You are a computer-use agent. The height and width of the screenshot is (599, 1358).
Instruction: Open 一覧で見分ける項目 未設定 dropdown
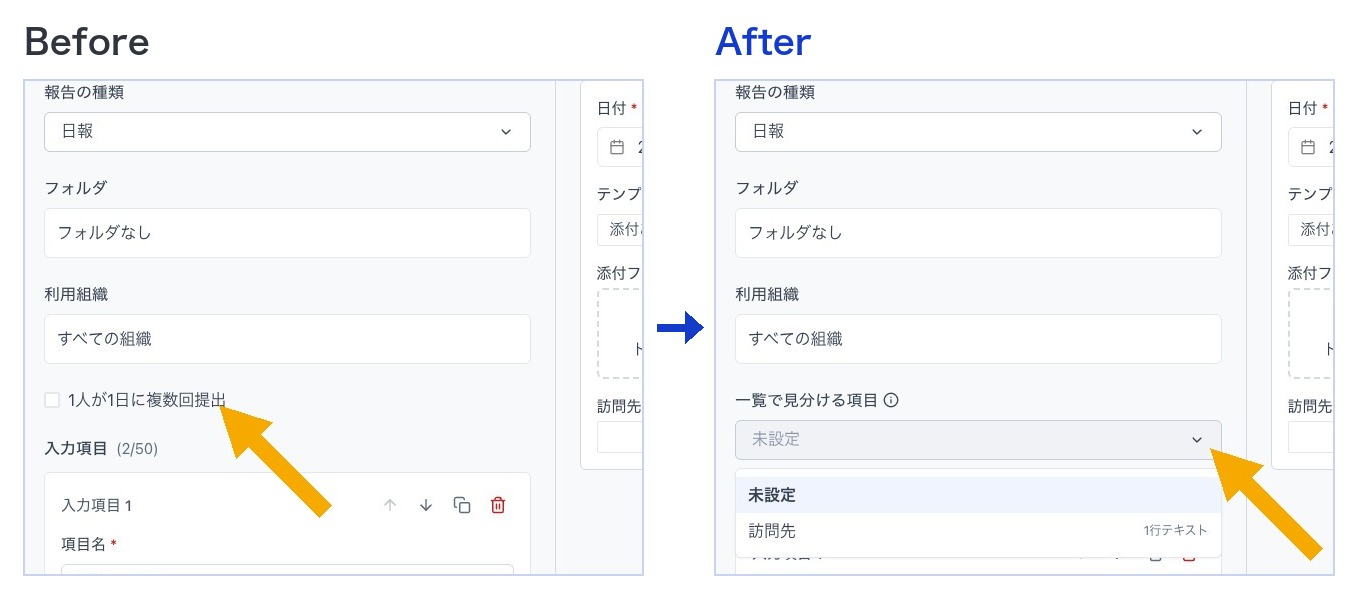point(978,440)
